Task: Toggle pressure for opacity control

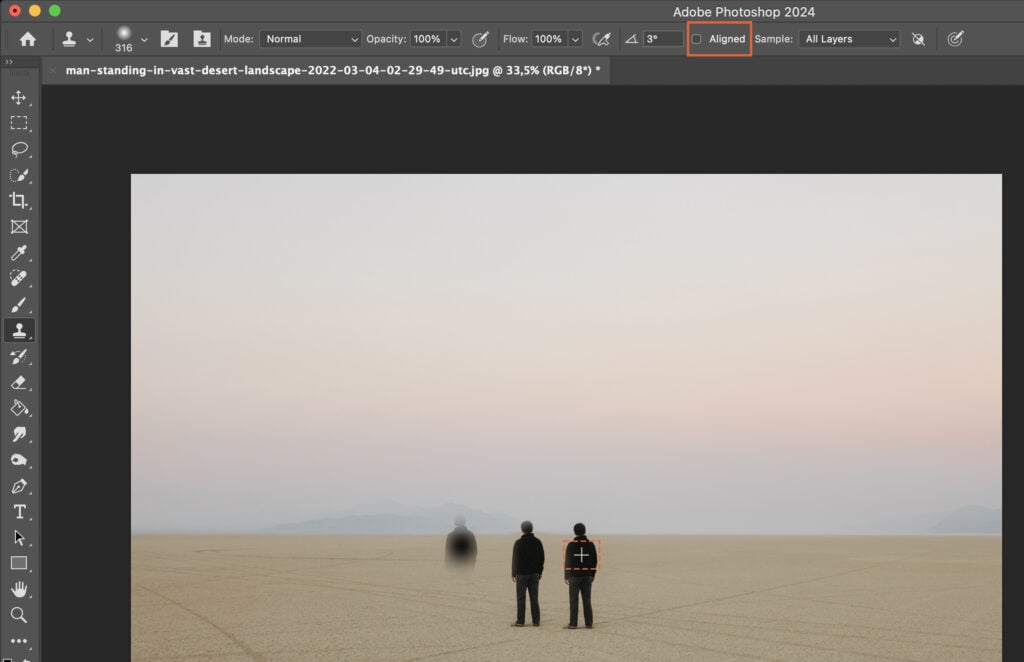Action: pos(479,39)
